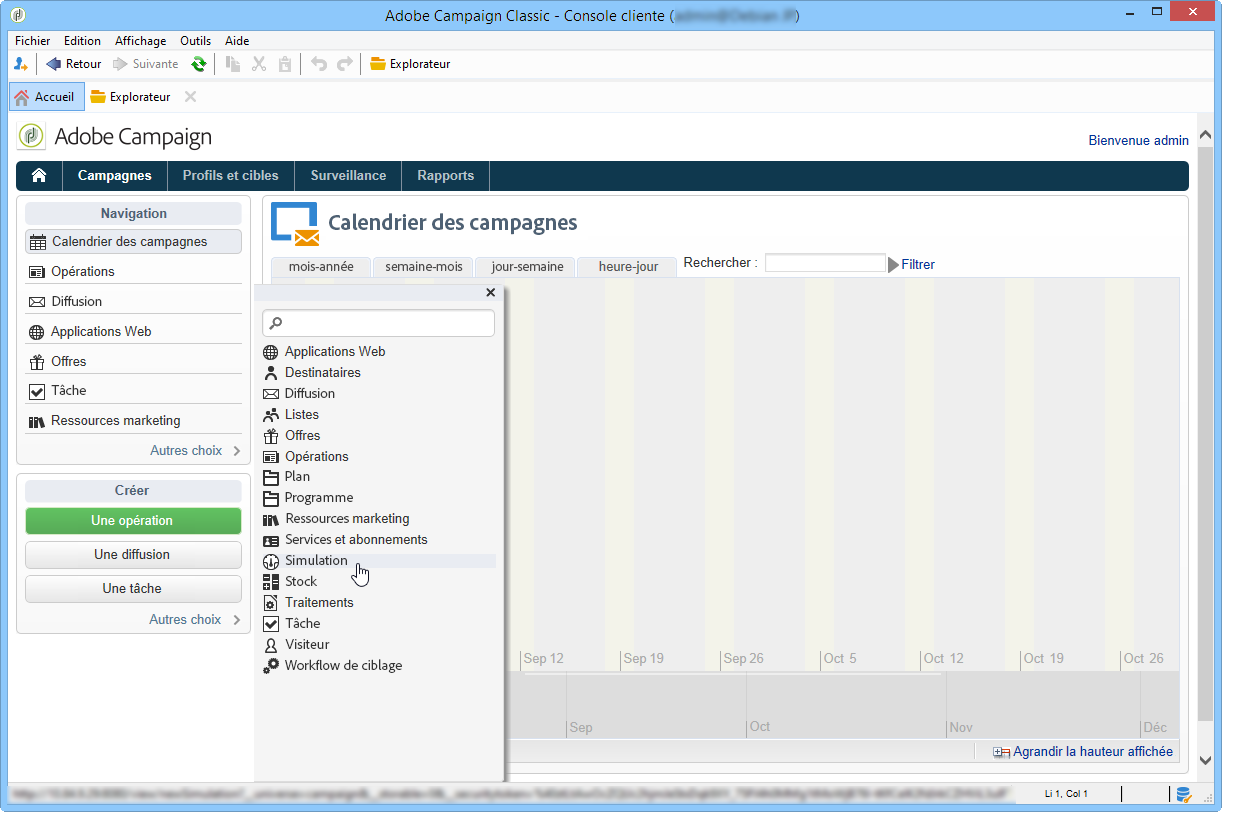Switch to the Explorateur tab
This screenshot has width=1237, height=831.
click(130, 97)
